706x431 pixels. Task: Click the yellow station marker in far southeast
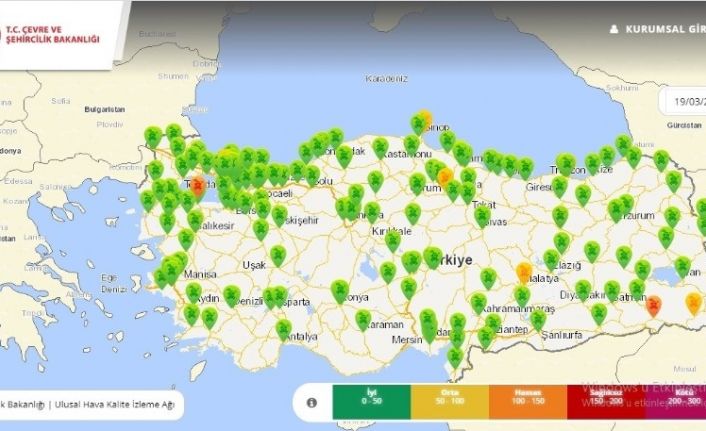[693, 302]
